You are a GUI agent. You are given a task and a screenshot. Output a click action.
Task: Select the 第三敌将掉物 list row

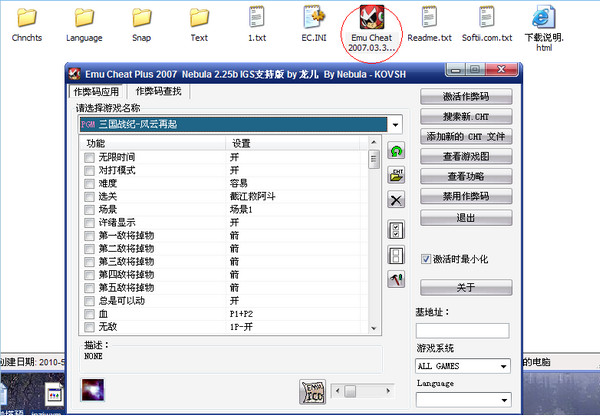224,262
